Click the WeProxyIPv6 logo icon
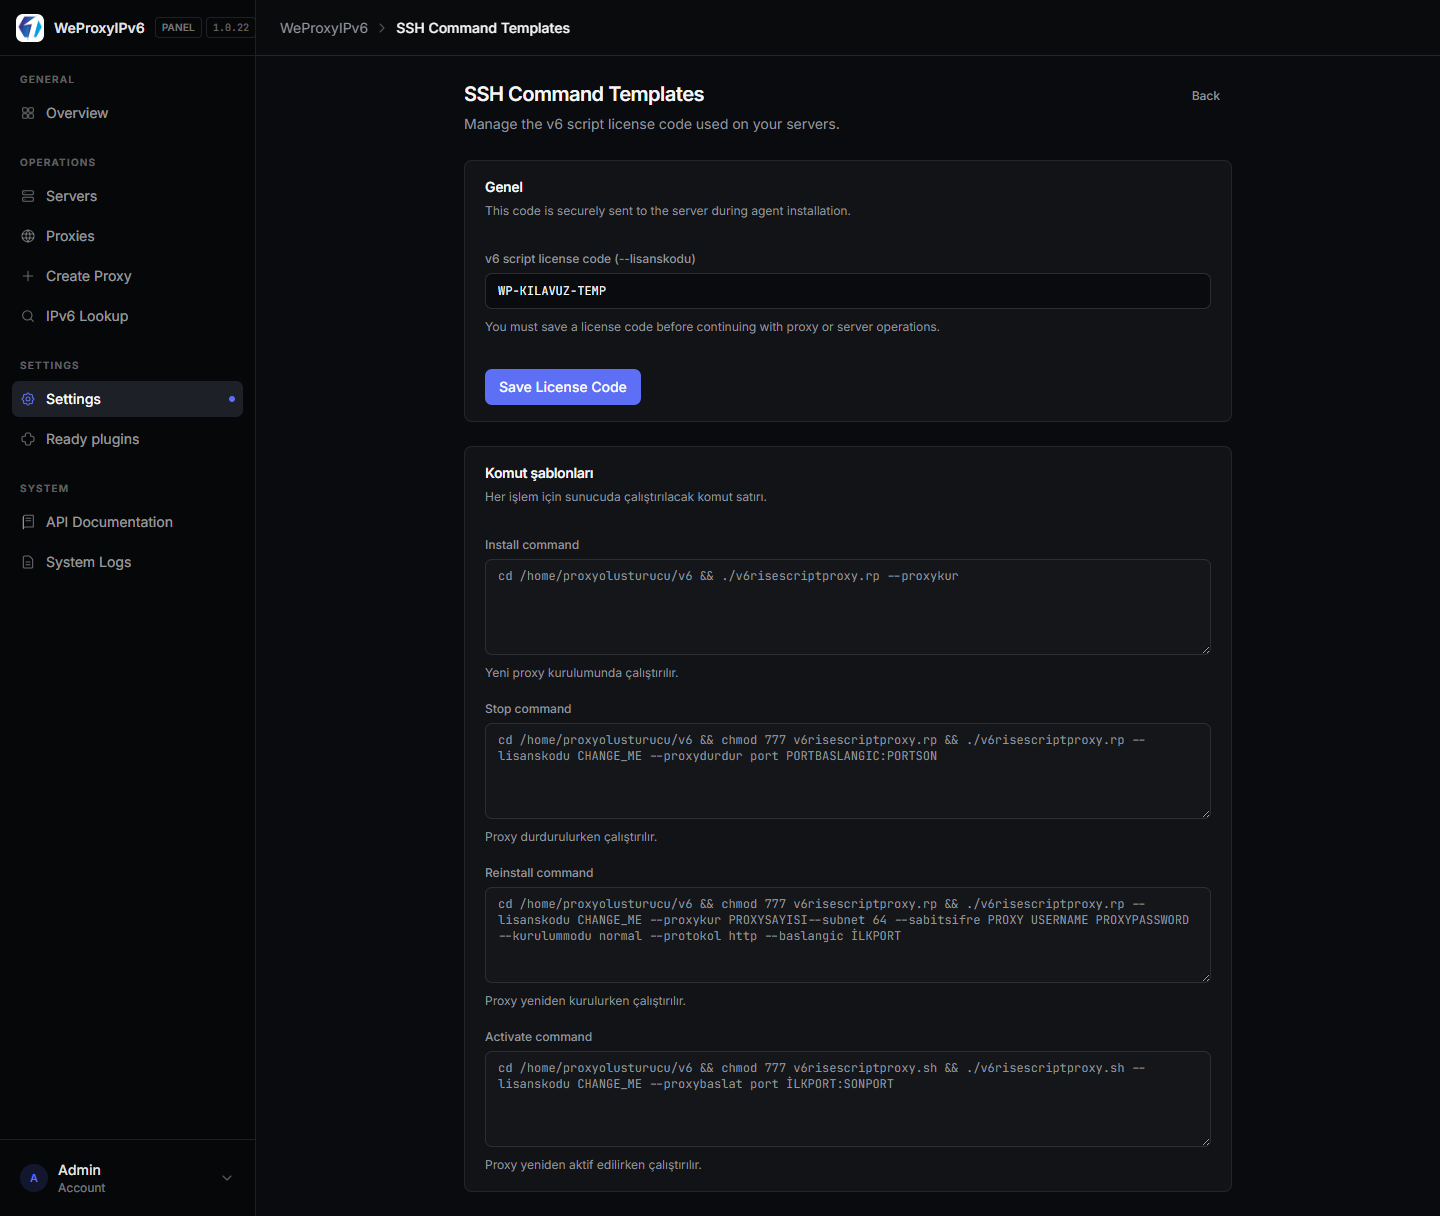Image resolution: width=1440 pixels, height=1216 pixels. pos(30,28)
